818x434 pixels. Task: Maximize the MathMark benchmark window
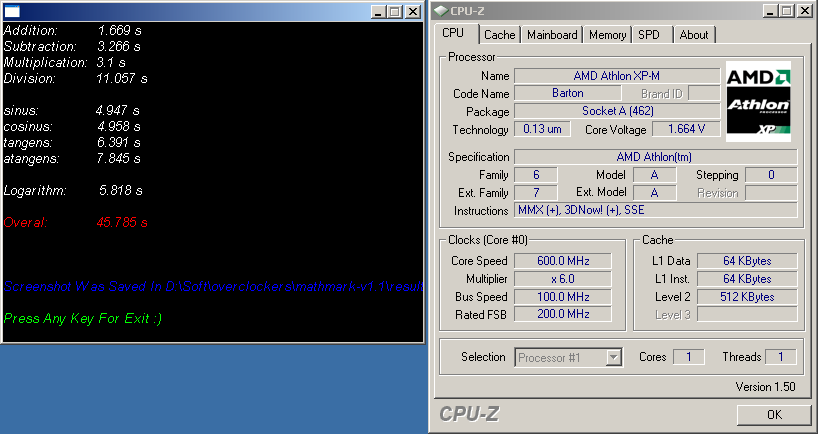(x=395, y=11)
